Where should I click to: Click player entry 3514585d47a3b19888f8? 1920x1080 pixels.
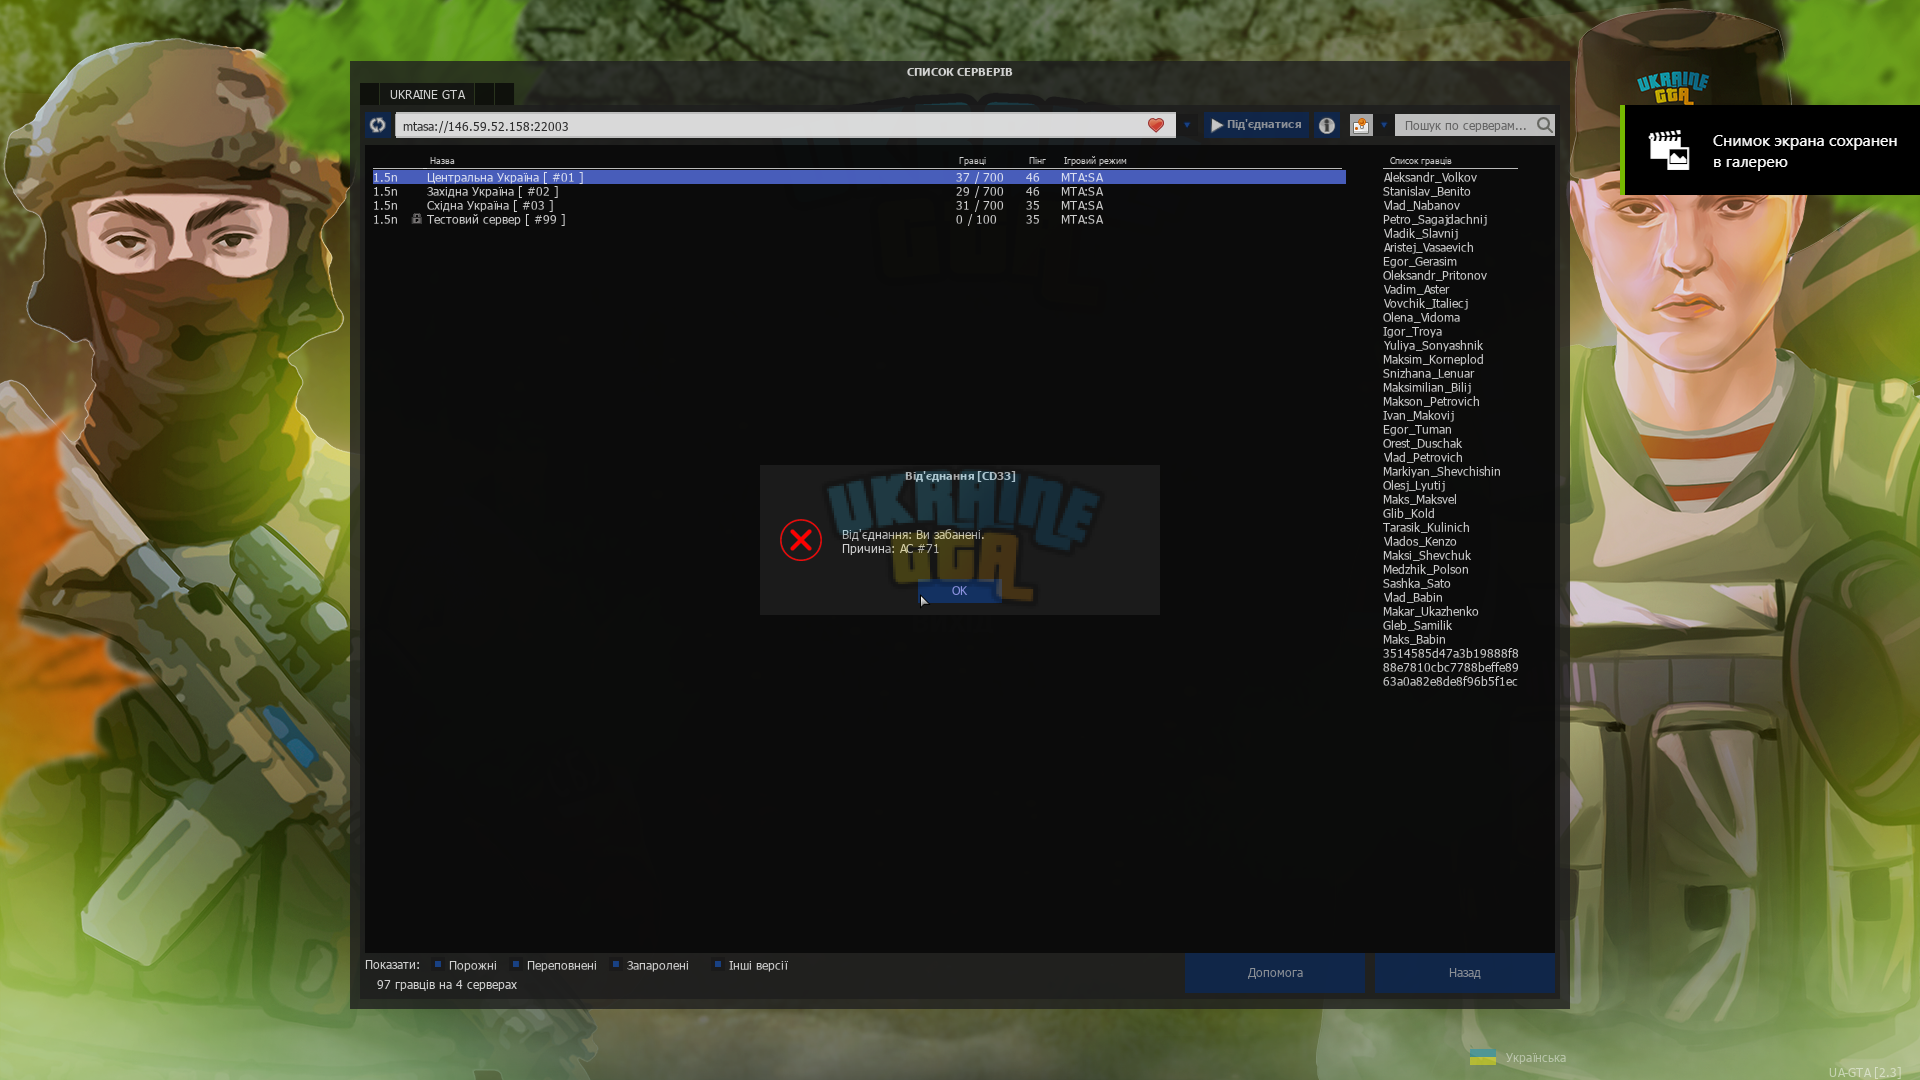coord(1450,653)
